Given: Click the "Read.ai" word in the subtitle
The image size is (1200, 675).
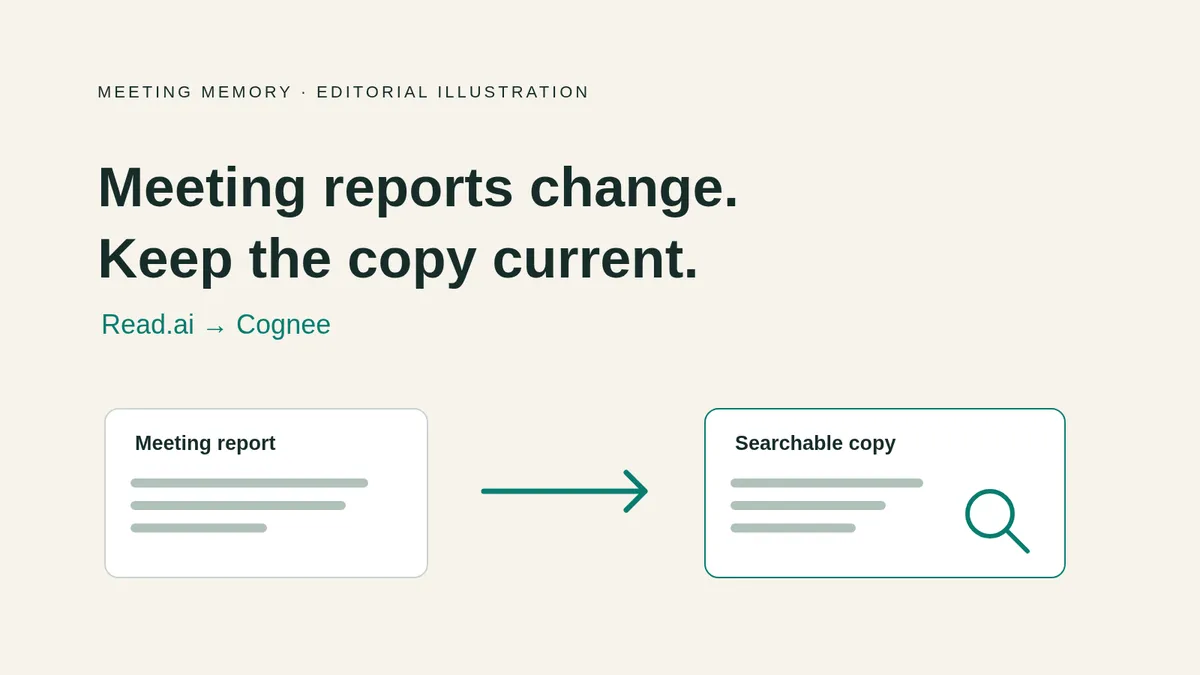Looking at the screenshot, I should 148,325.
